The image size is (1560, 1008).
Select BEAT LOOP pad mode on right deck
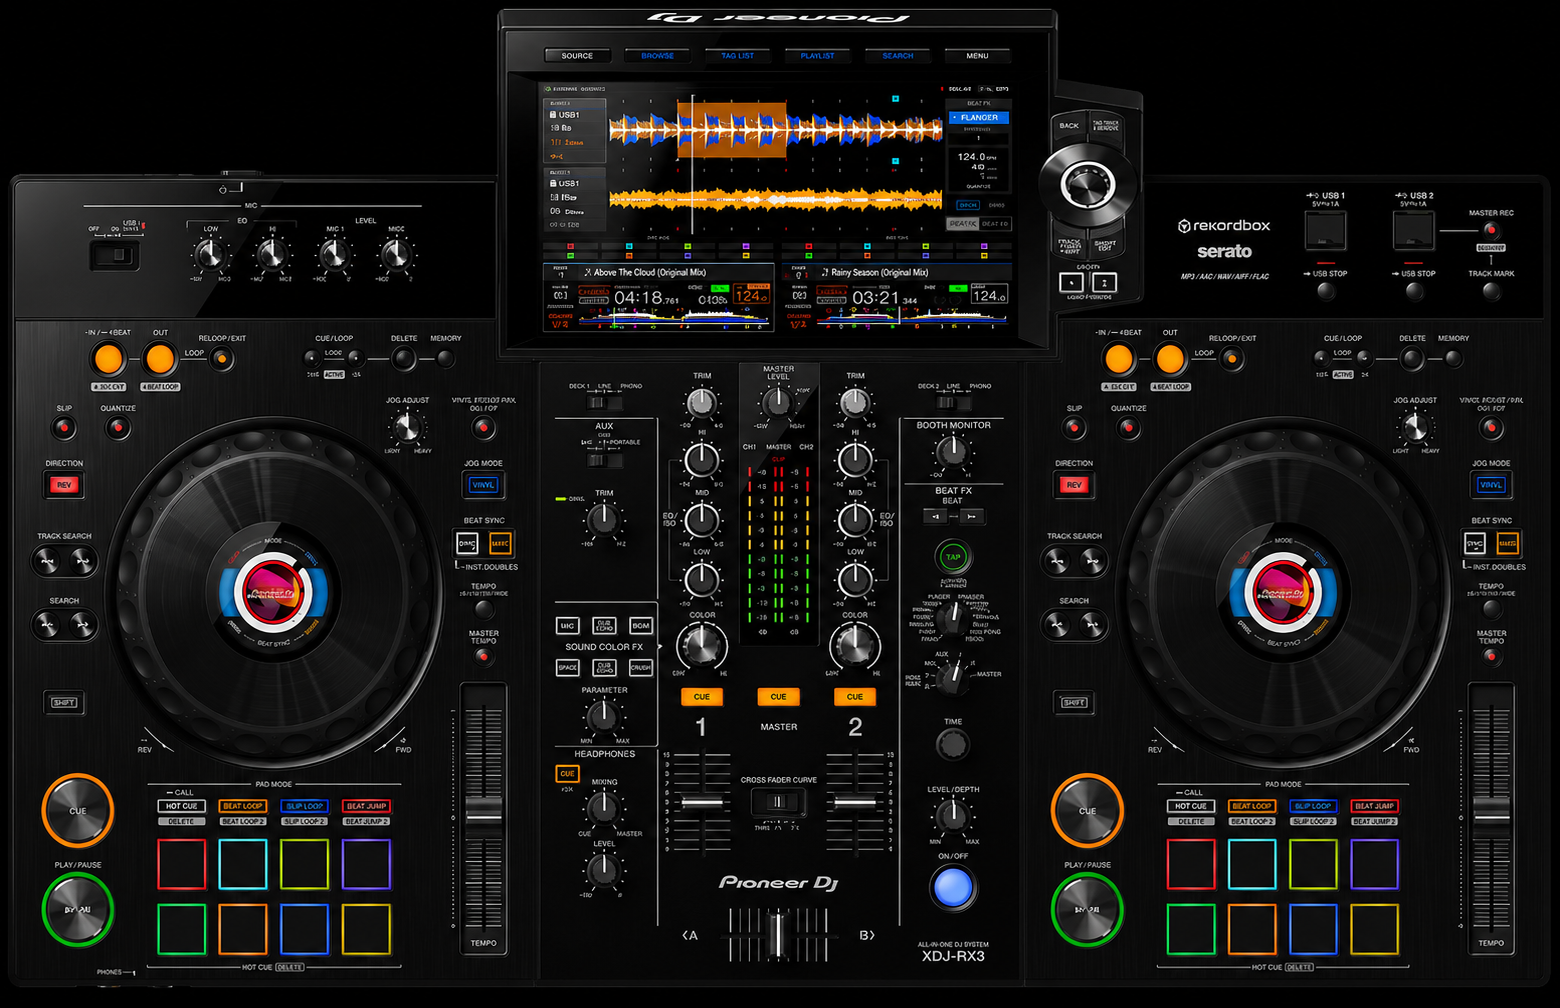[x=1252, y=806]
